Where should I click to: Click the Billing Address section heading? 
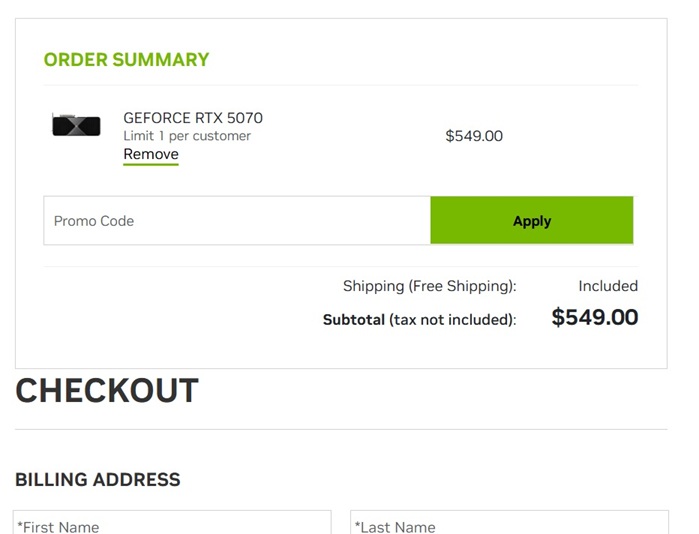coord(98,480)
